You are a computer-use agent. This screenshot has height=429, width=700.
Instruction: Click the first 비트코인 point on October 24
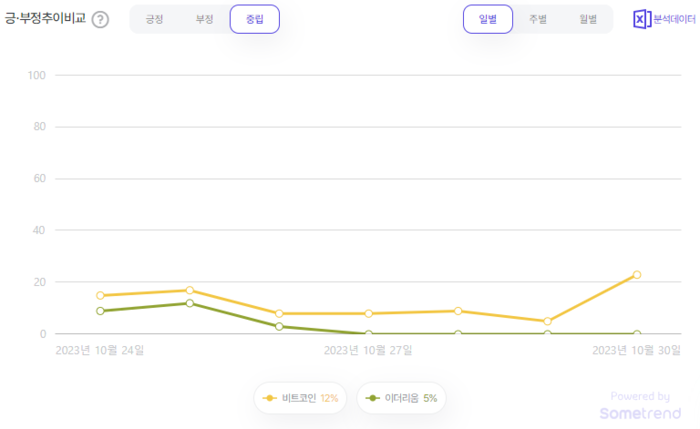pyautogui.click(x=100, y=295)
